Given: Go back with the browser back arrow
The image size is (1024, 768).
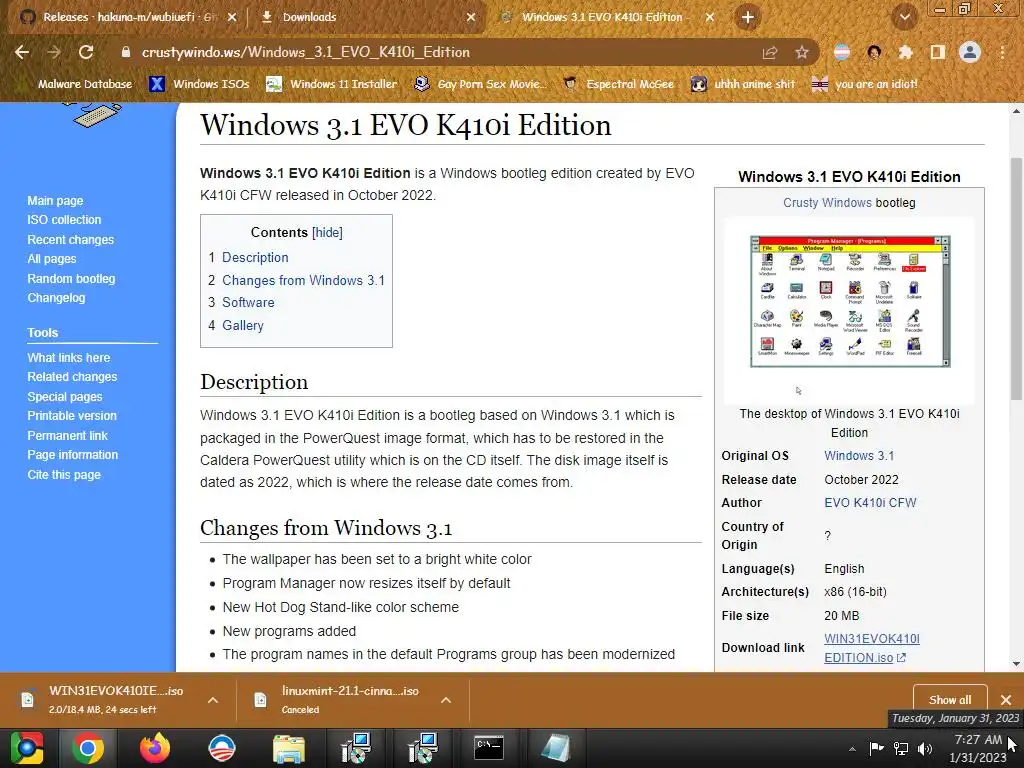Looking at the screenshot, I should pos(22,52).
